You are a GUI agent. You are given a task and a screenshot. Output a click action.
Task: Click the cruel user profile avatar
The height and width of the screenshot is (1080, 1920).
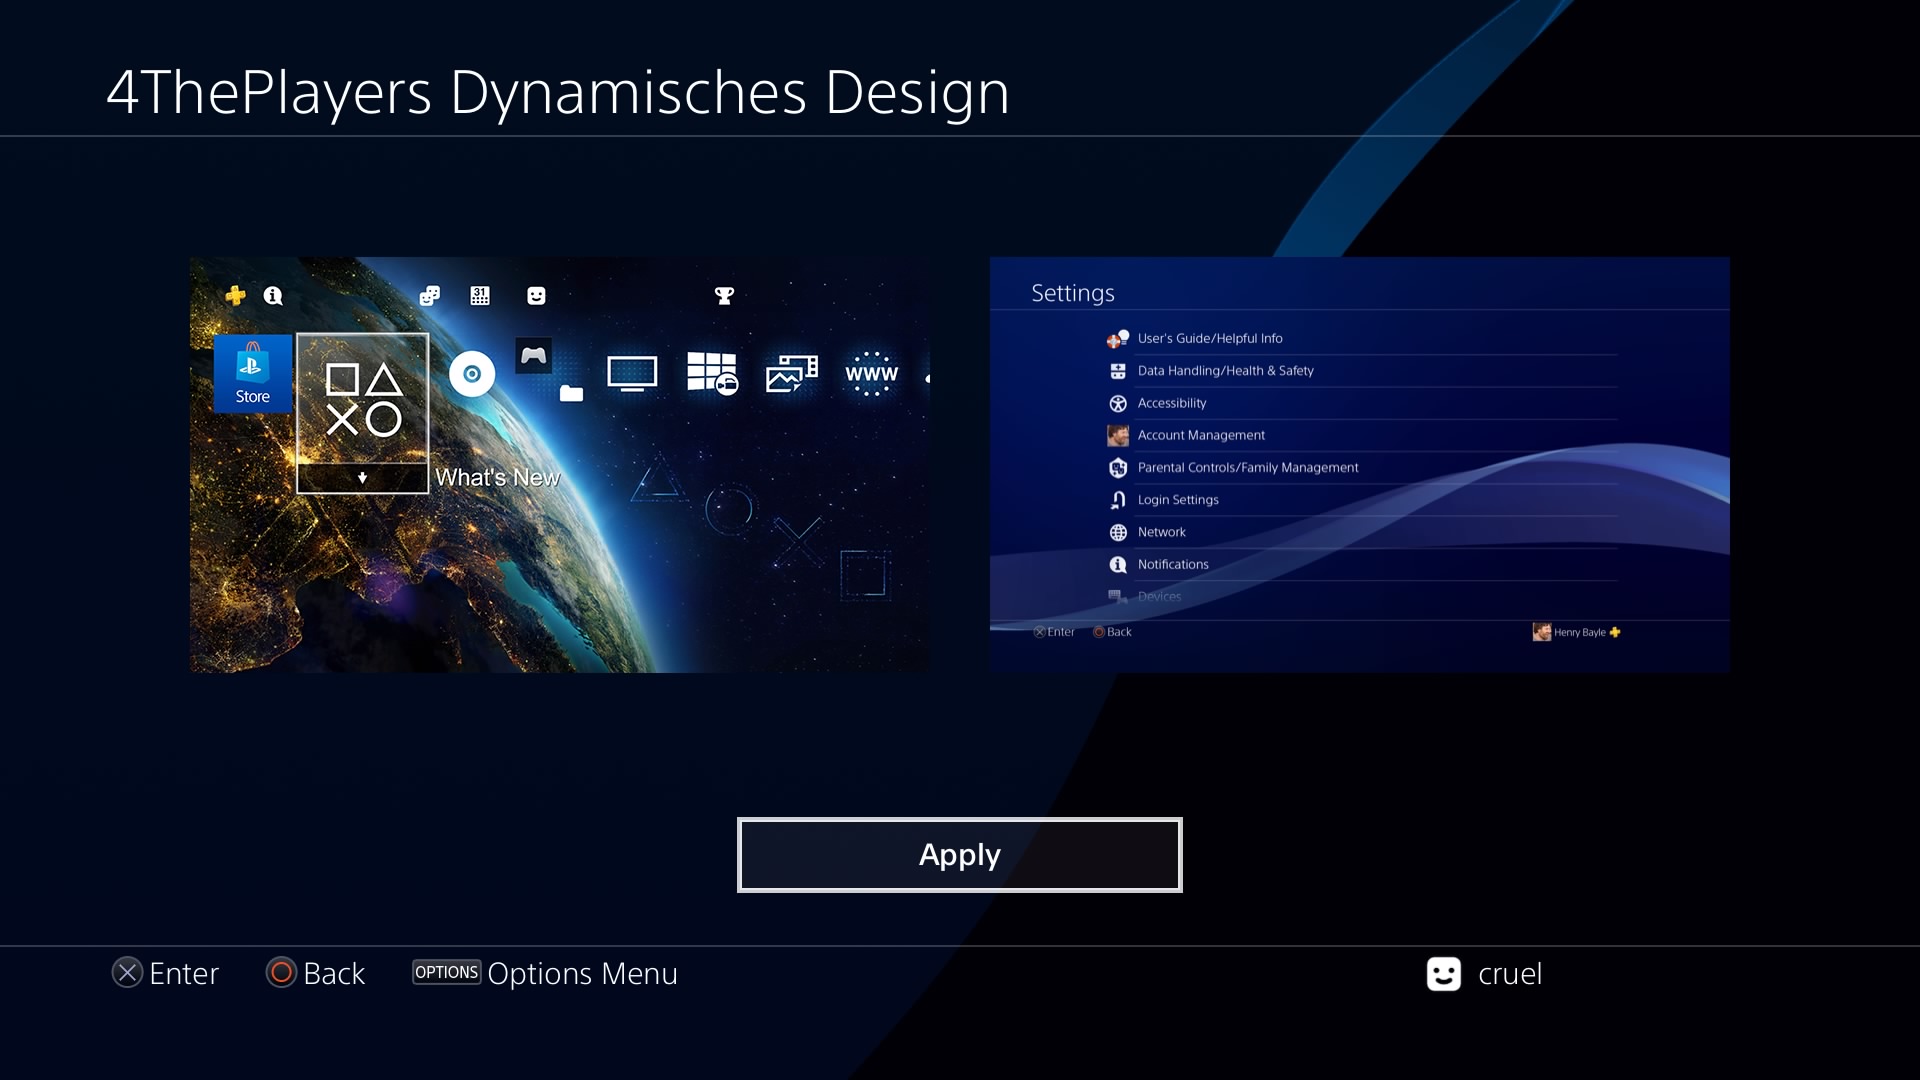1443,973
